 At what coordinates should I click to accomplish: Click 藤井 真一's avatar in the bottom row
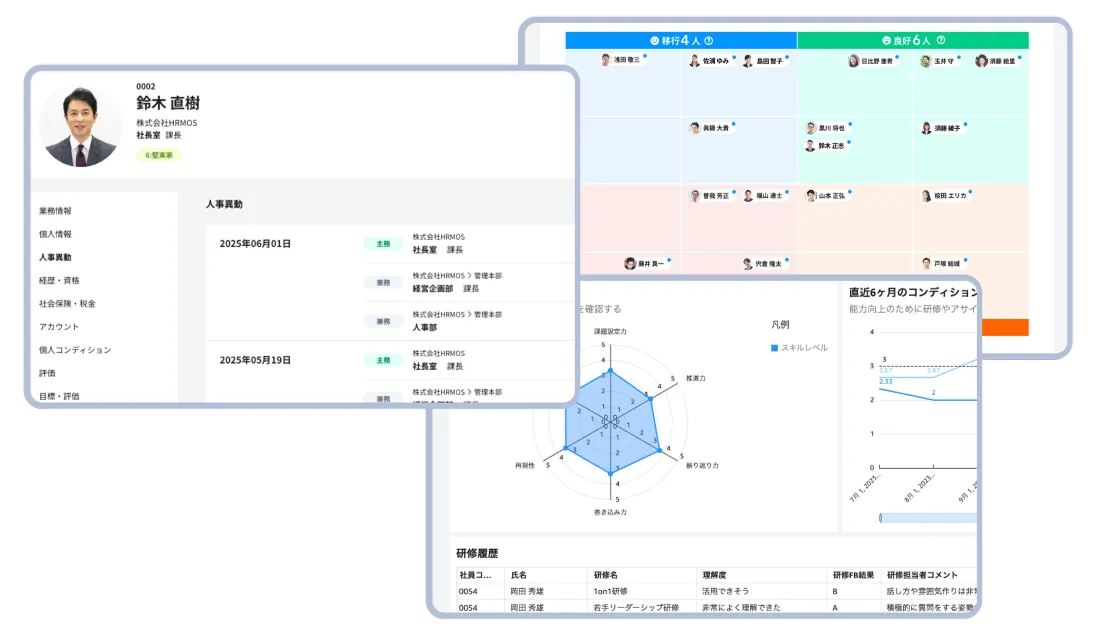[630, 264]
